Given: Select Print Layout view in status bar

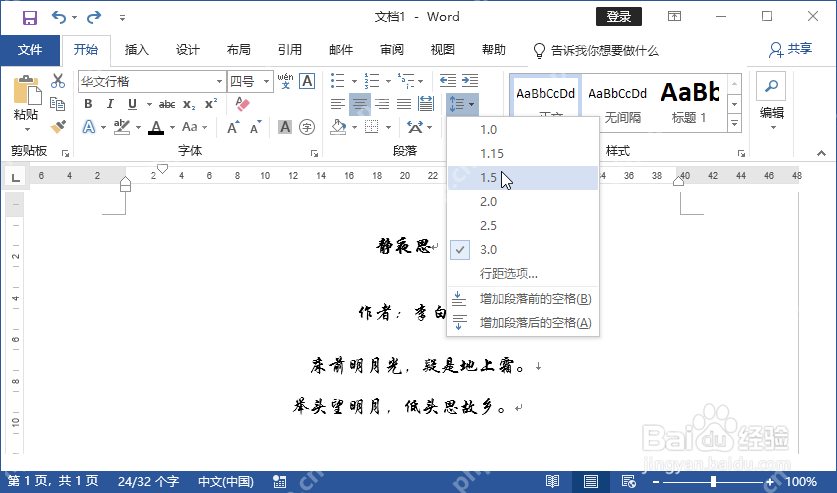Looking at the screenshot, I should click(x=590, y=481).
